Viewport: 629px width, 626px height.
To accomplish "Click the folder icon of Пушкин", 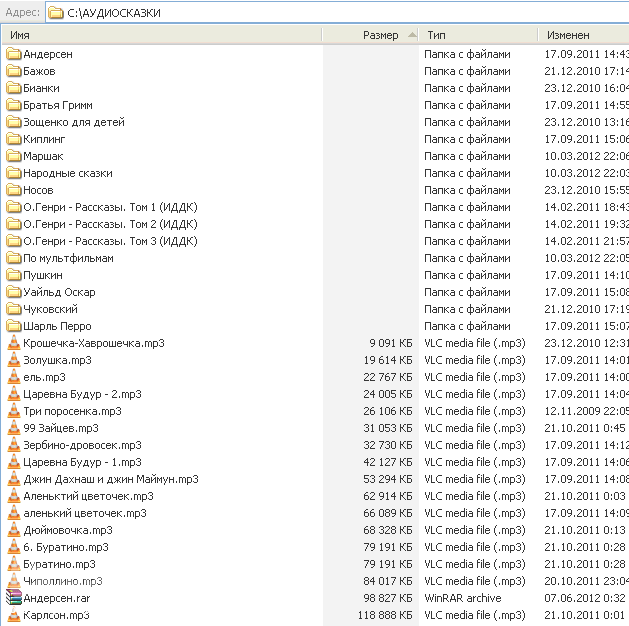I will point(13,275).
